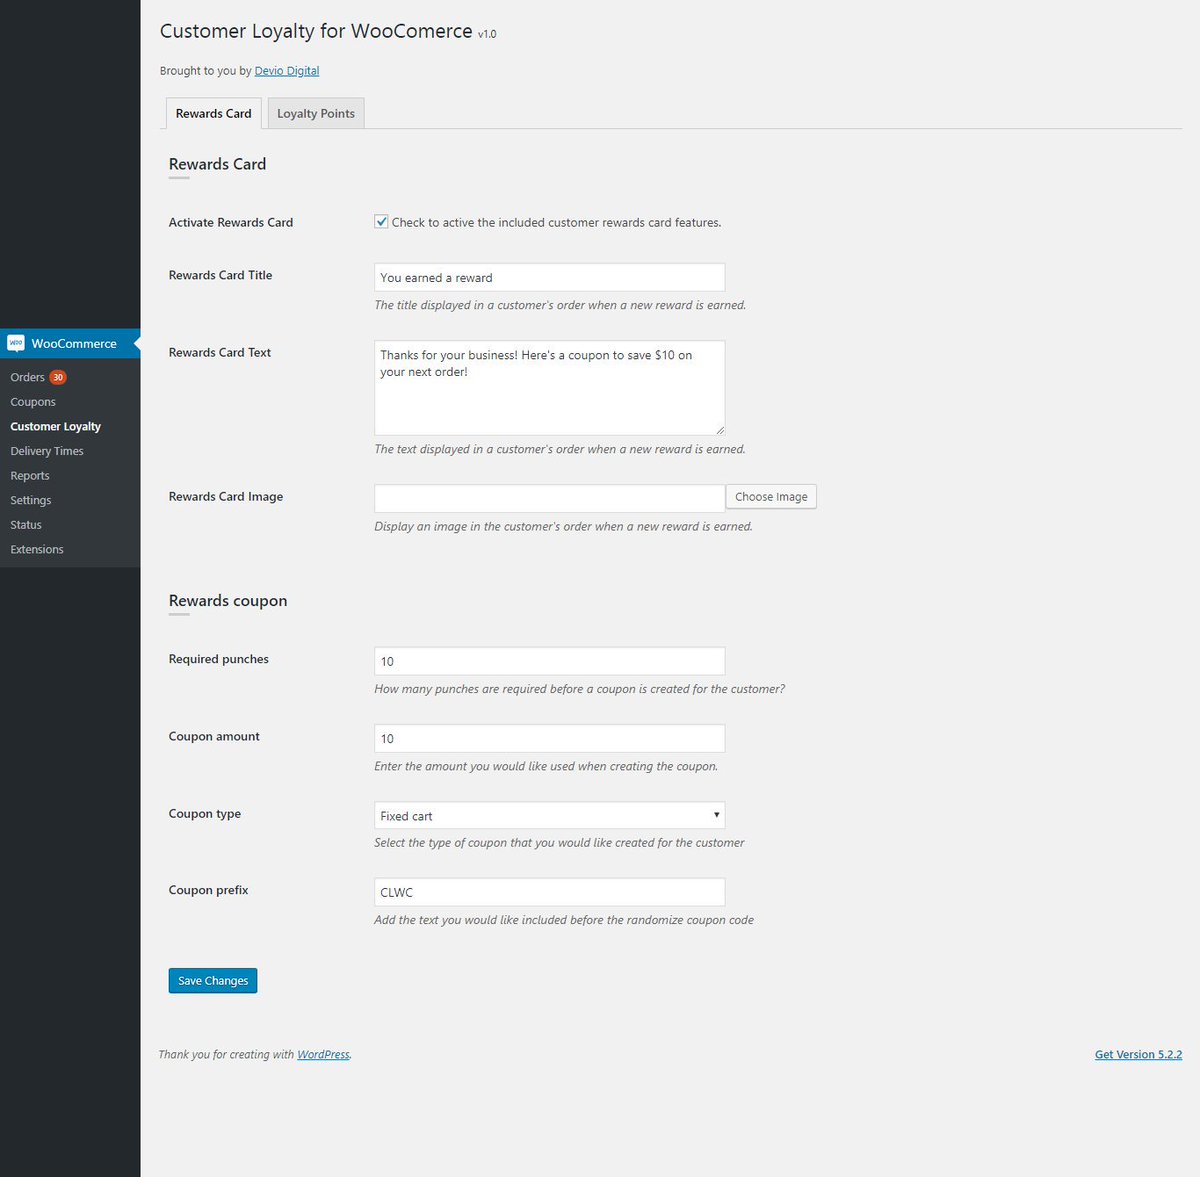Click the Rewards Card Title input
This screenshot has height=1177, width=1200.
(549, 277)
